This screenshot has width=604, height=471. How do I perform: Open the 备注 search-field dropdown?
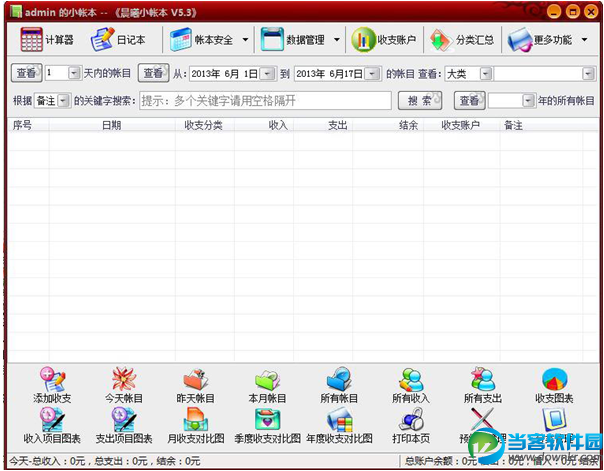(x=63, y=101)
